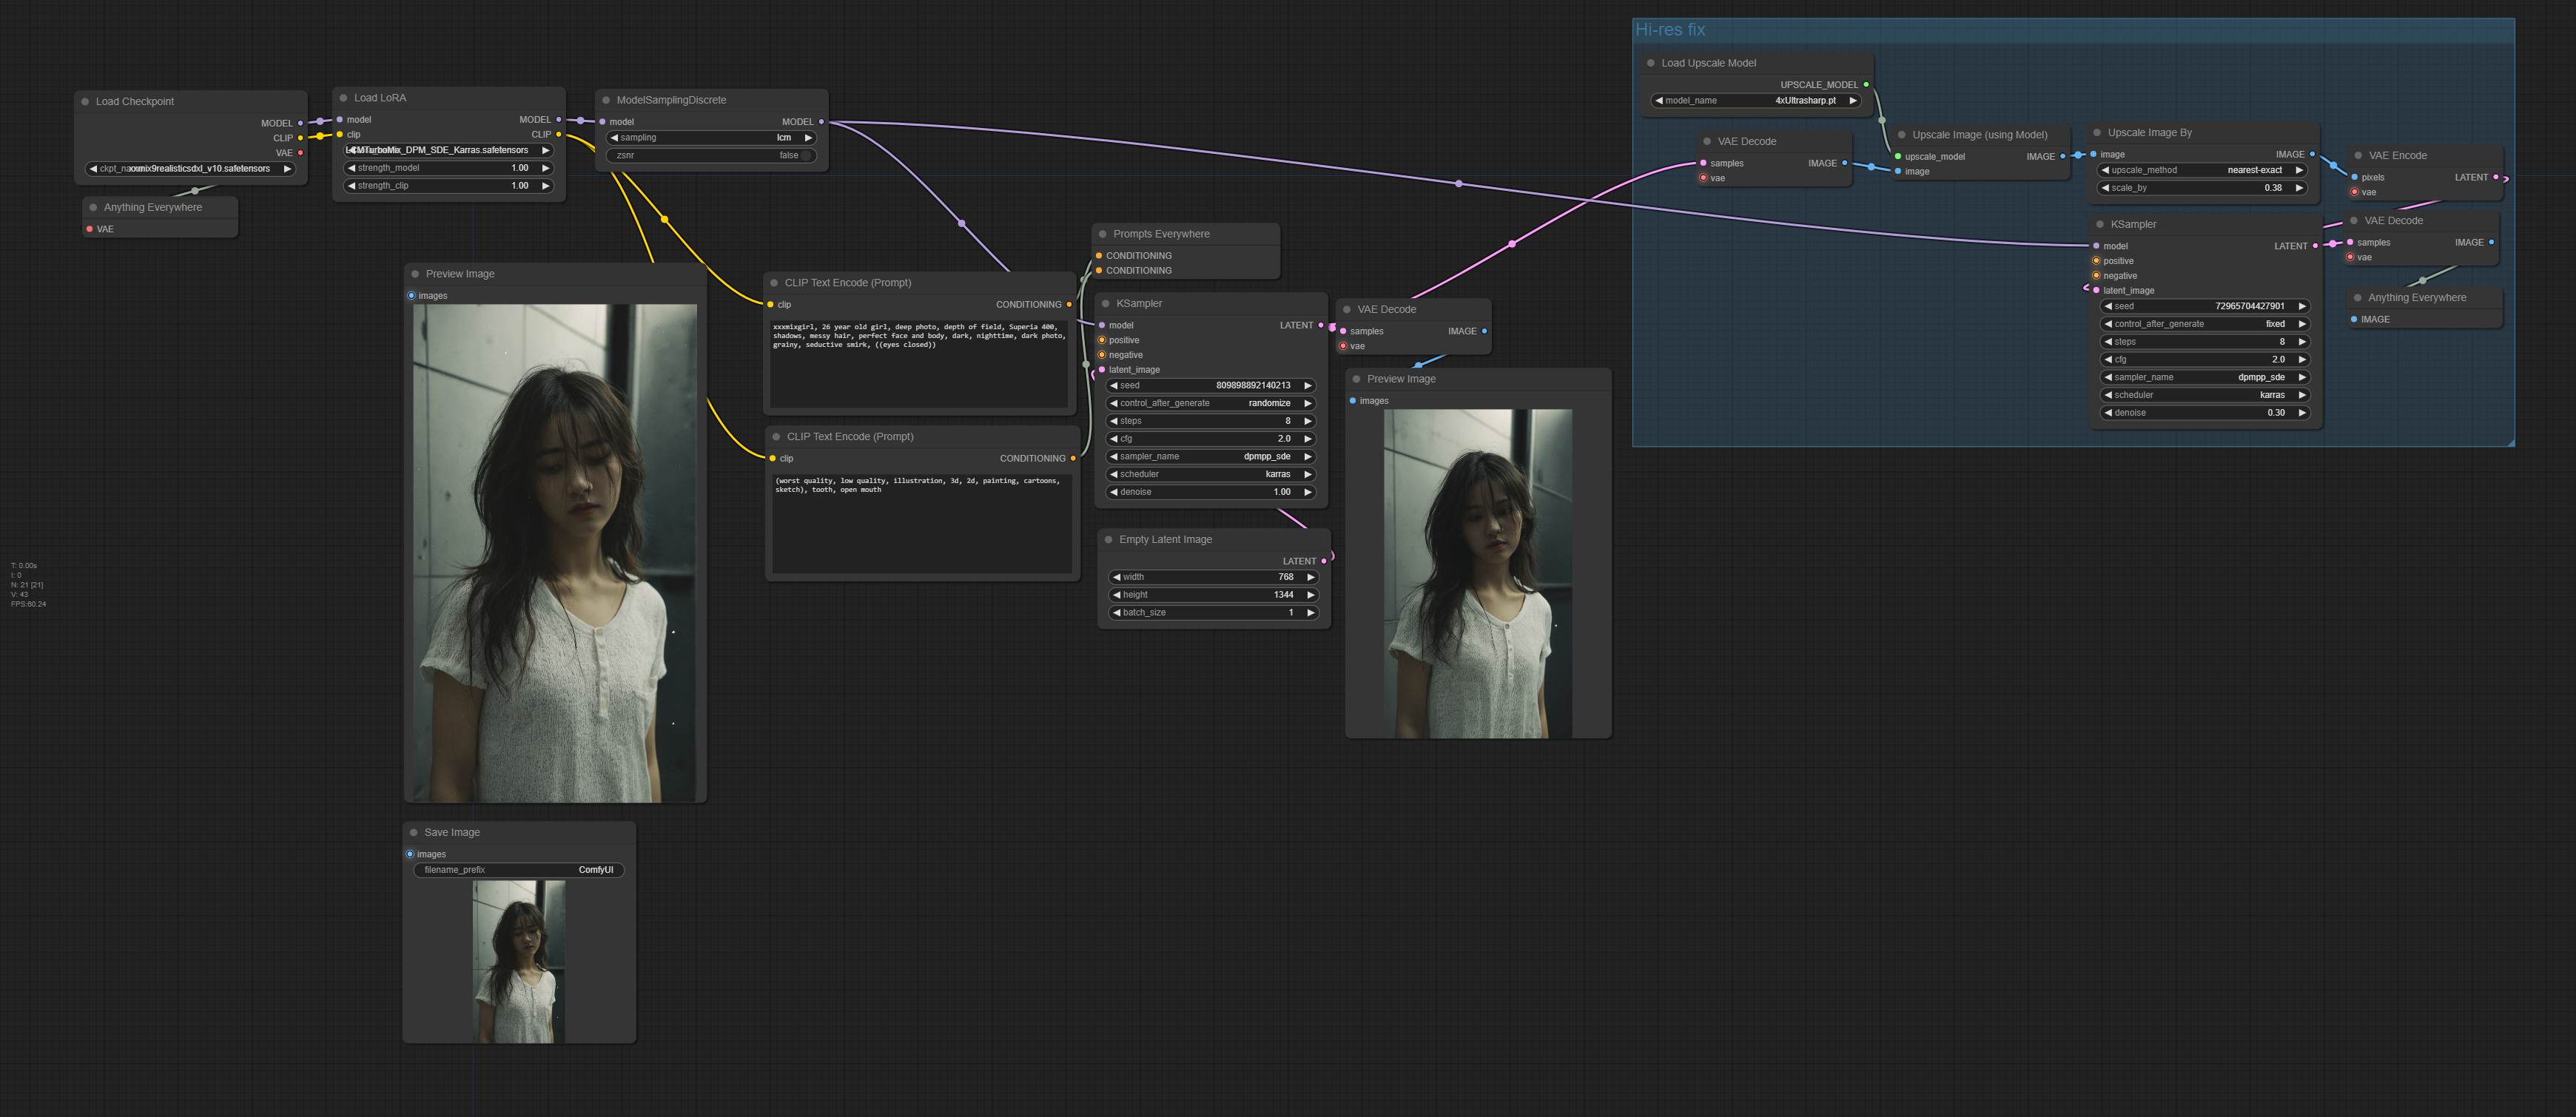Collapse the Load LoRA node via its title dot
Viewport: 2576px width, 1117px height.
tap(343, 98)
